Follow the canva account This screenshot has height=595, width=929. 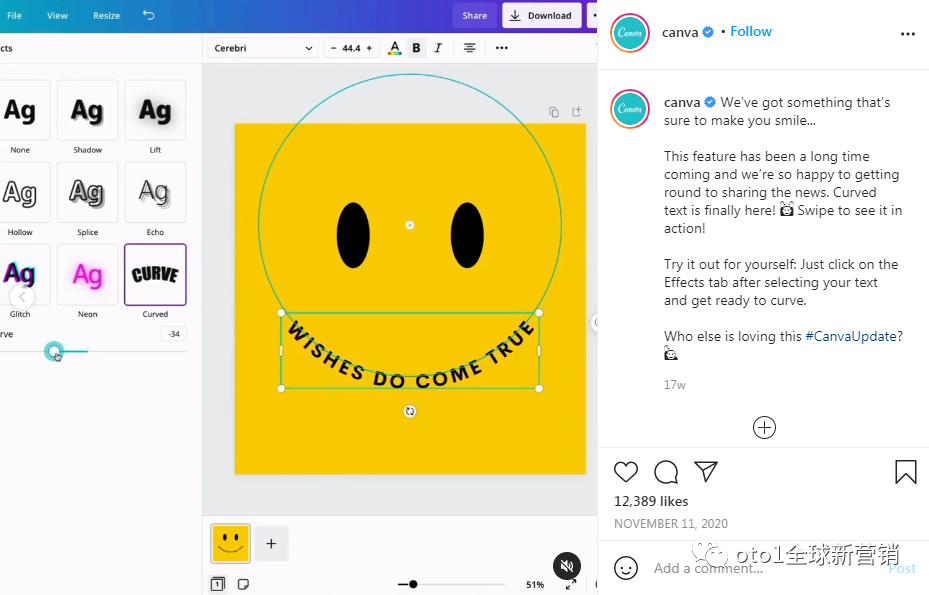[751, 31]
